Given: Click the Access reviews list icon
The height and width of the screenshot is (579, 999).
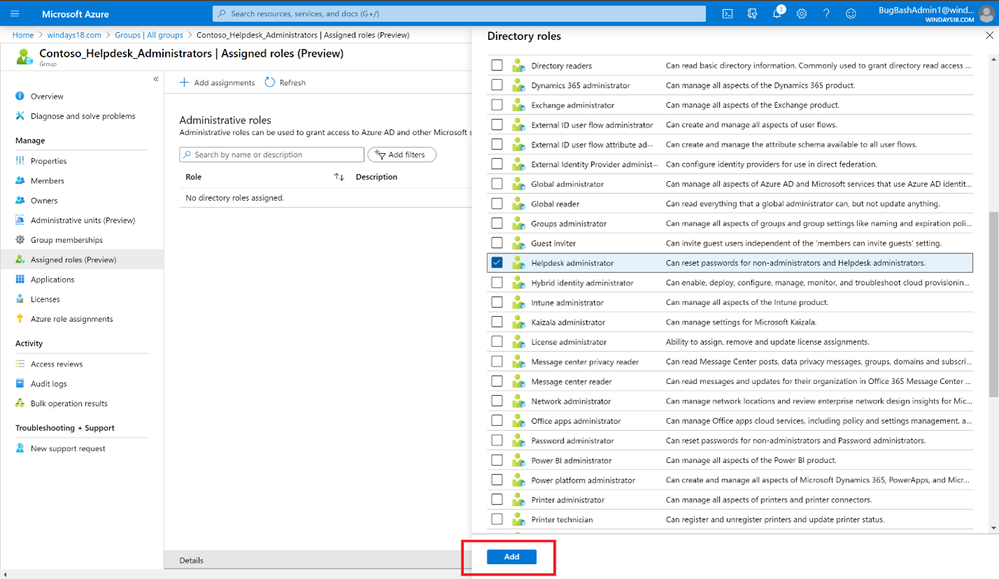Looking at the screenshot, I should point(20,364).
